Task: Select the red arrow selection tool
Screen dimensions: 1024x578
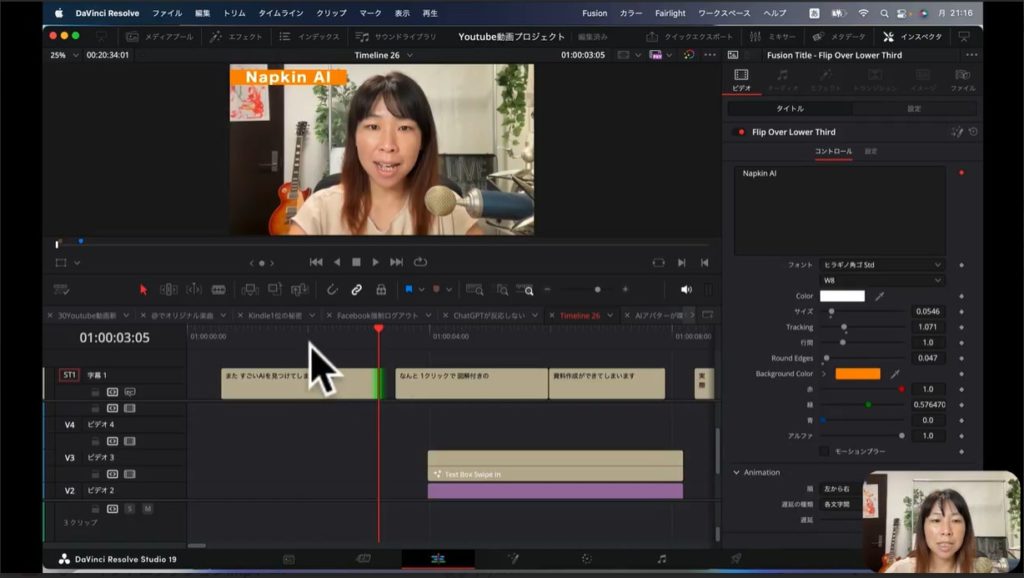Action: click(143, 289)
